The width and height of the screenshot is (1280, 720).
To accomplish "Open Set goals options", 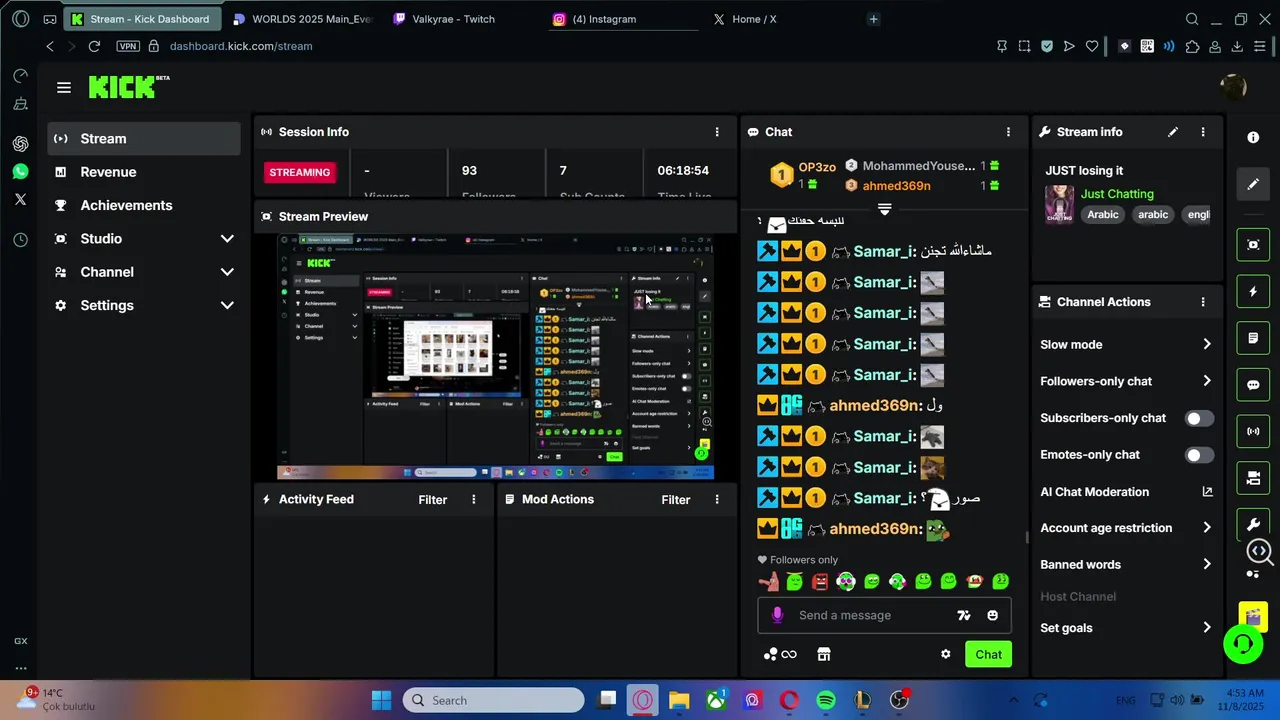I will click(1126, 628).
